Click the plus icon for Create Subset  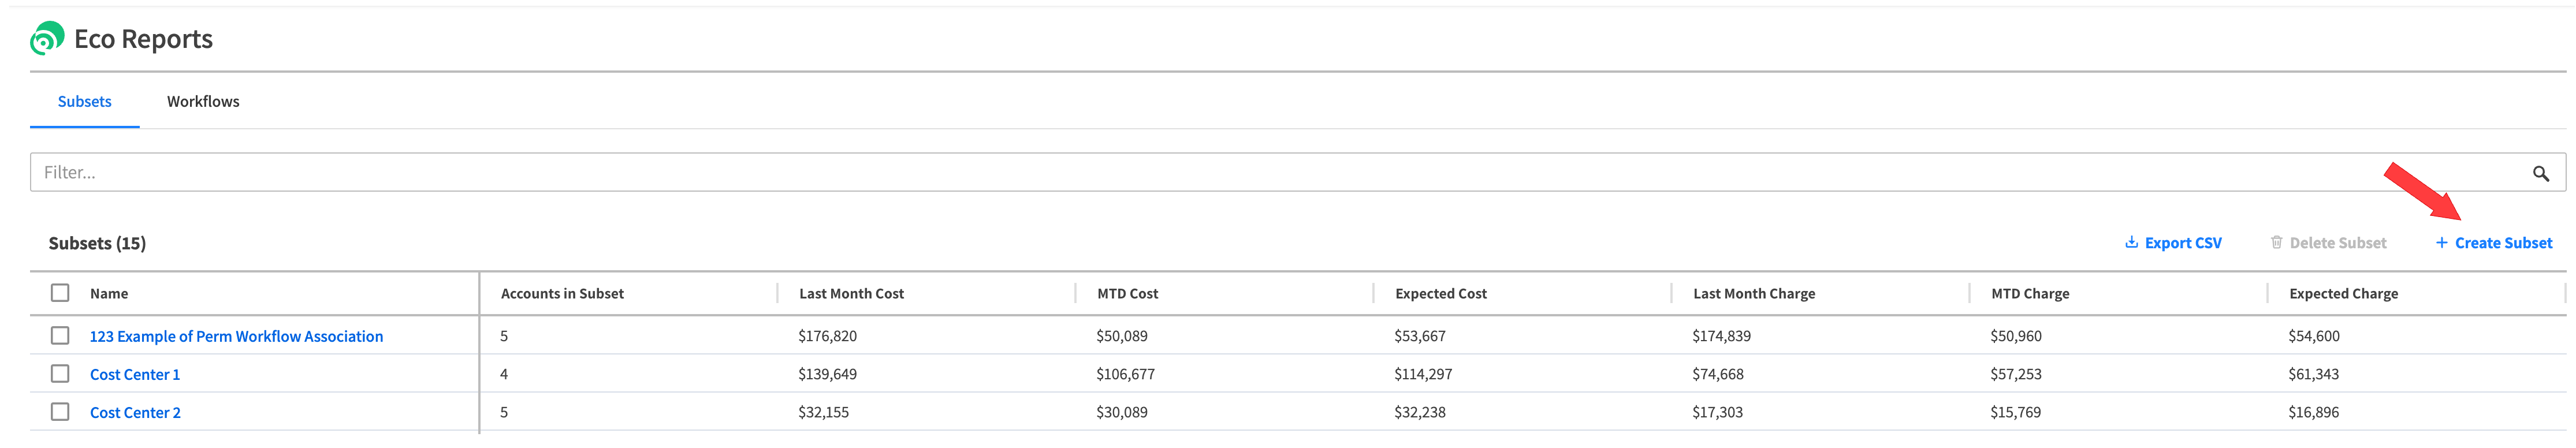(2441, 243)
